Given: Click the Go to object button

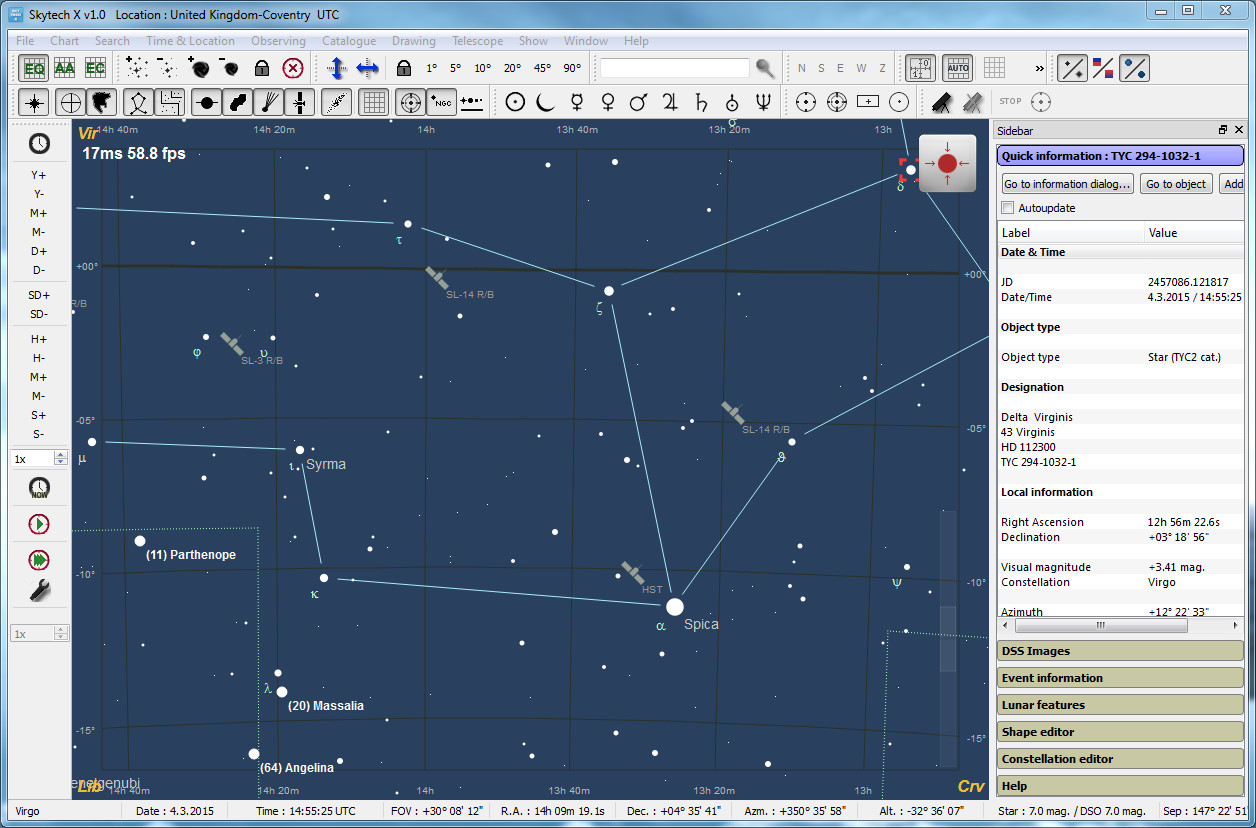Looking at the screenshot, I should 1176,184.
